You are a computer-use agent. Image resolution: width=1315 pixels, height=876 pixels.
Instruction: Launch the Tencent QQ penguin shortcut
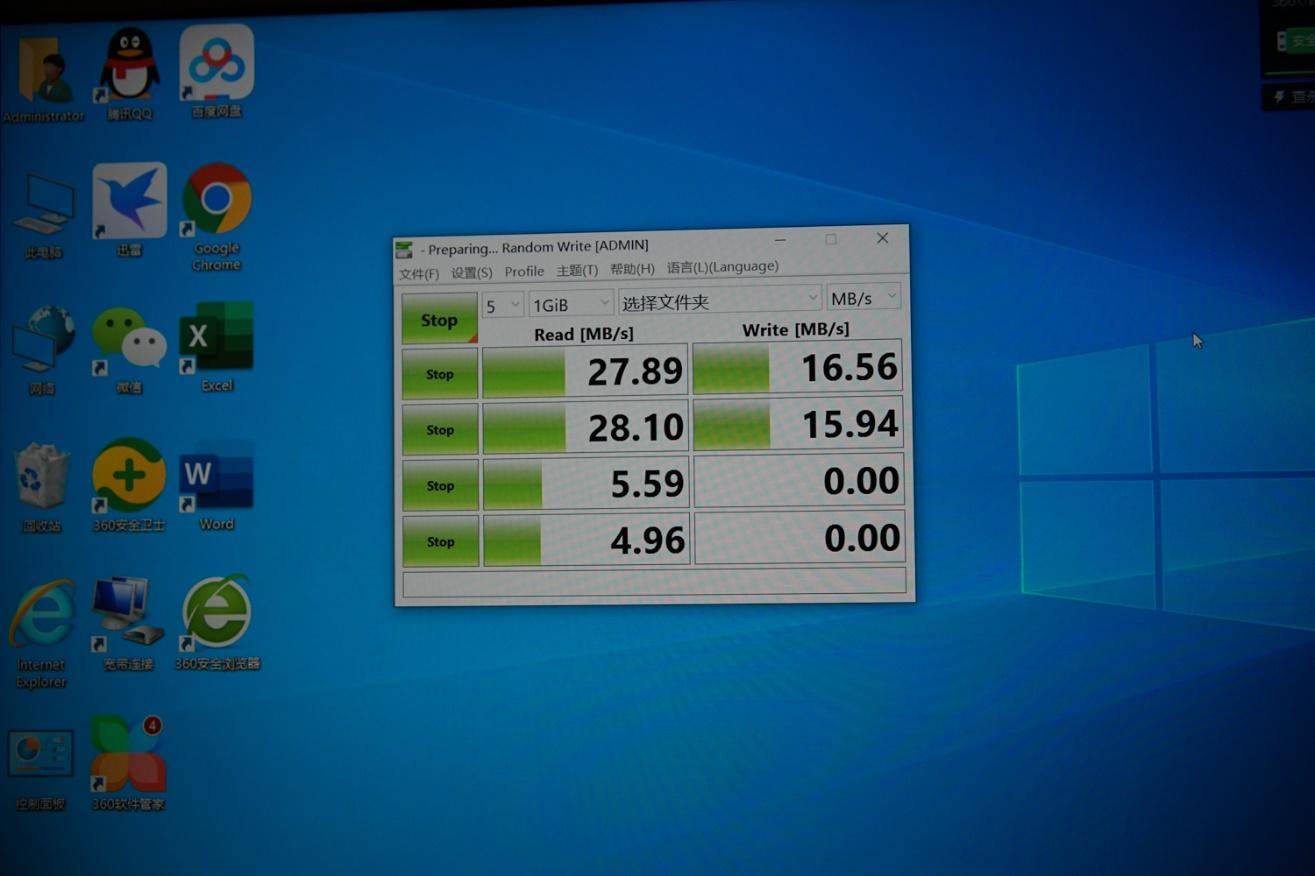(x=130, y=74)
